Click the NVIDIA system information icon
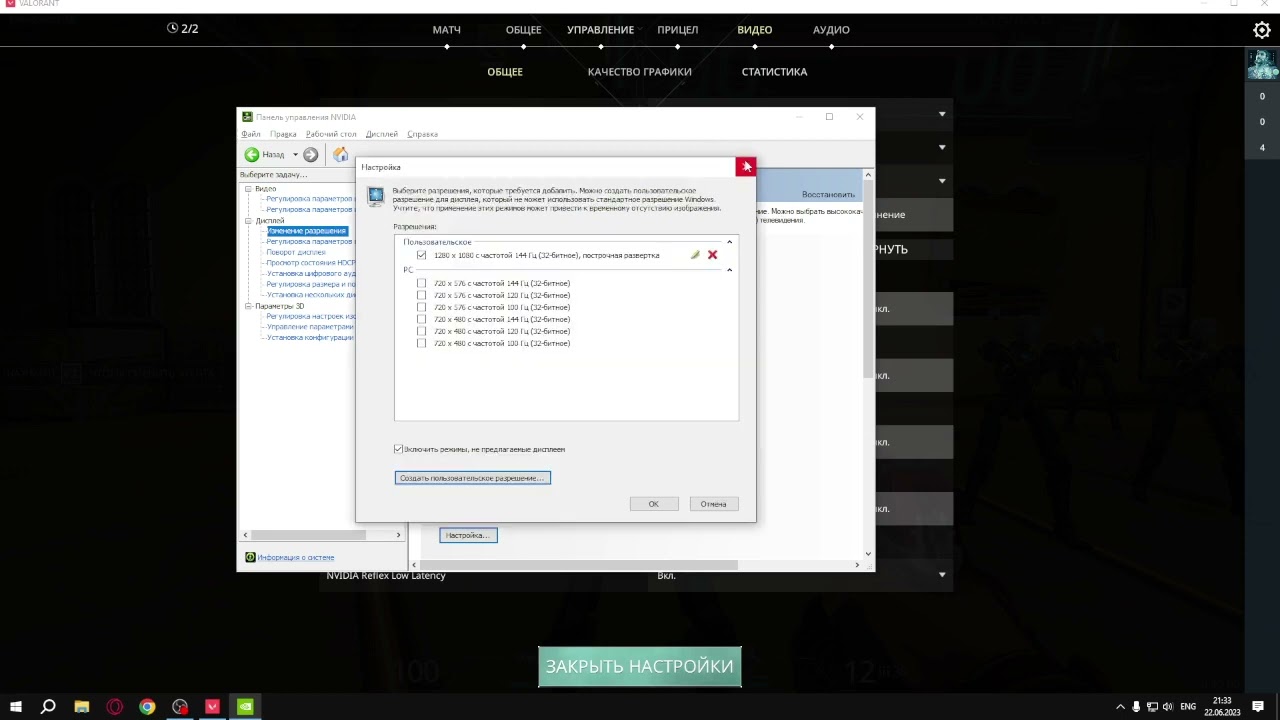Viewport: 1280px width, 720px height. click(x=250, y=557)
